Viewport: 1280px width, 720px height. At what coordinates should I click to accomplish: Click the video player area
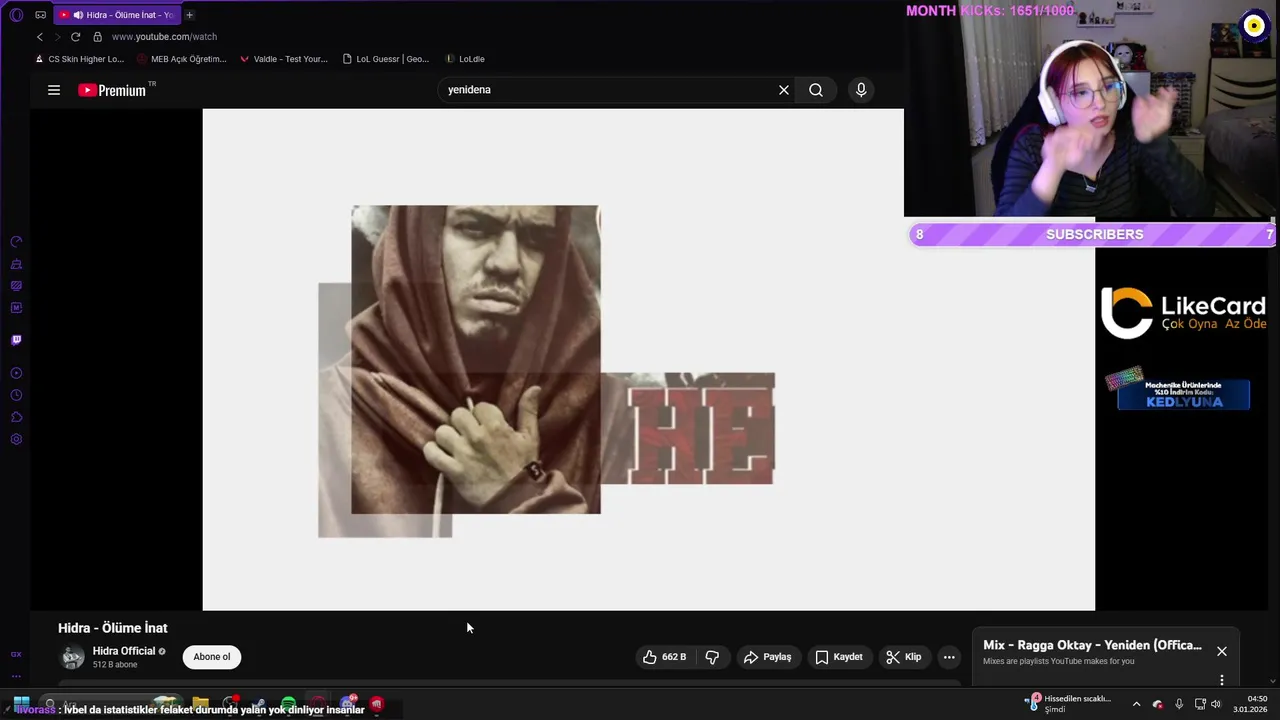click(x=648, y=359)
